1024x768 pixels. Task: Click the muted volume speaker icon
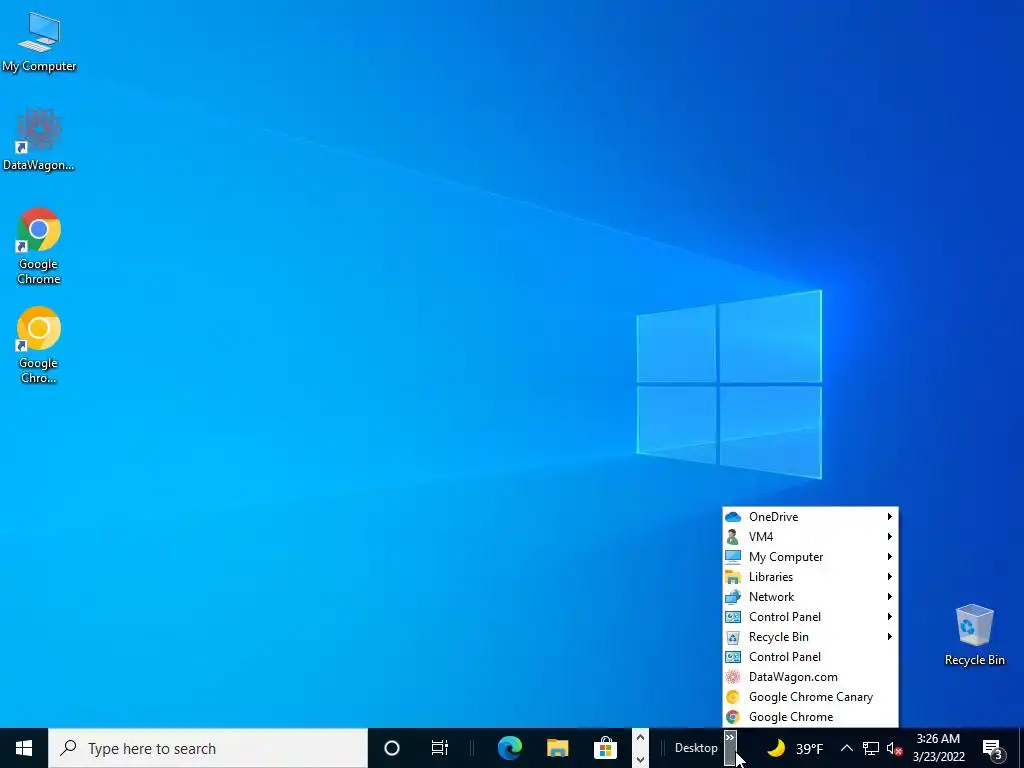coord(894,748)
